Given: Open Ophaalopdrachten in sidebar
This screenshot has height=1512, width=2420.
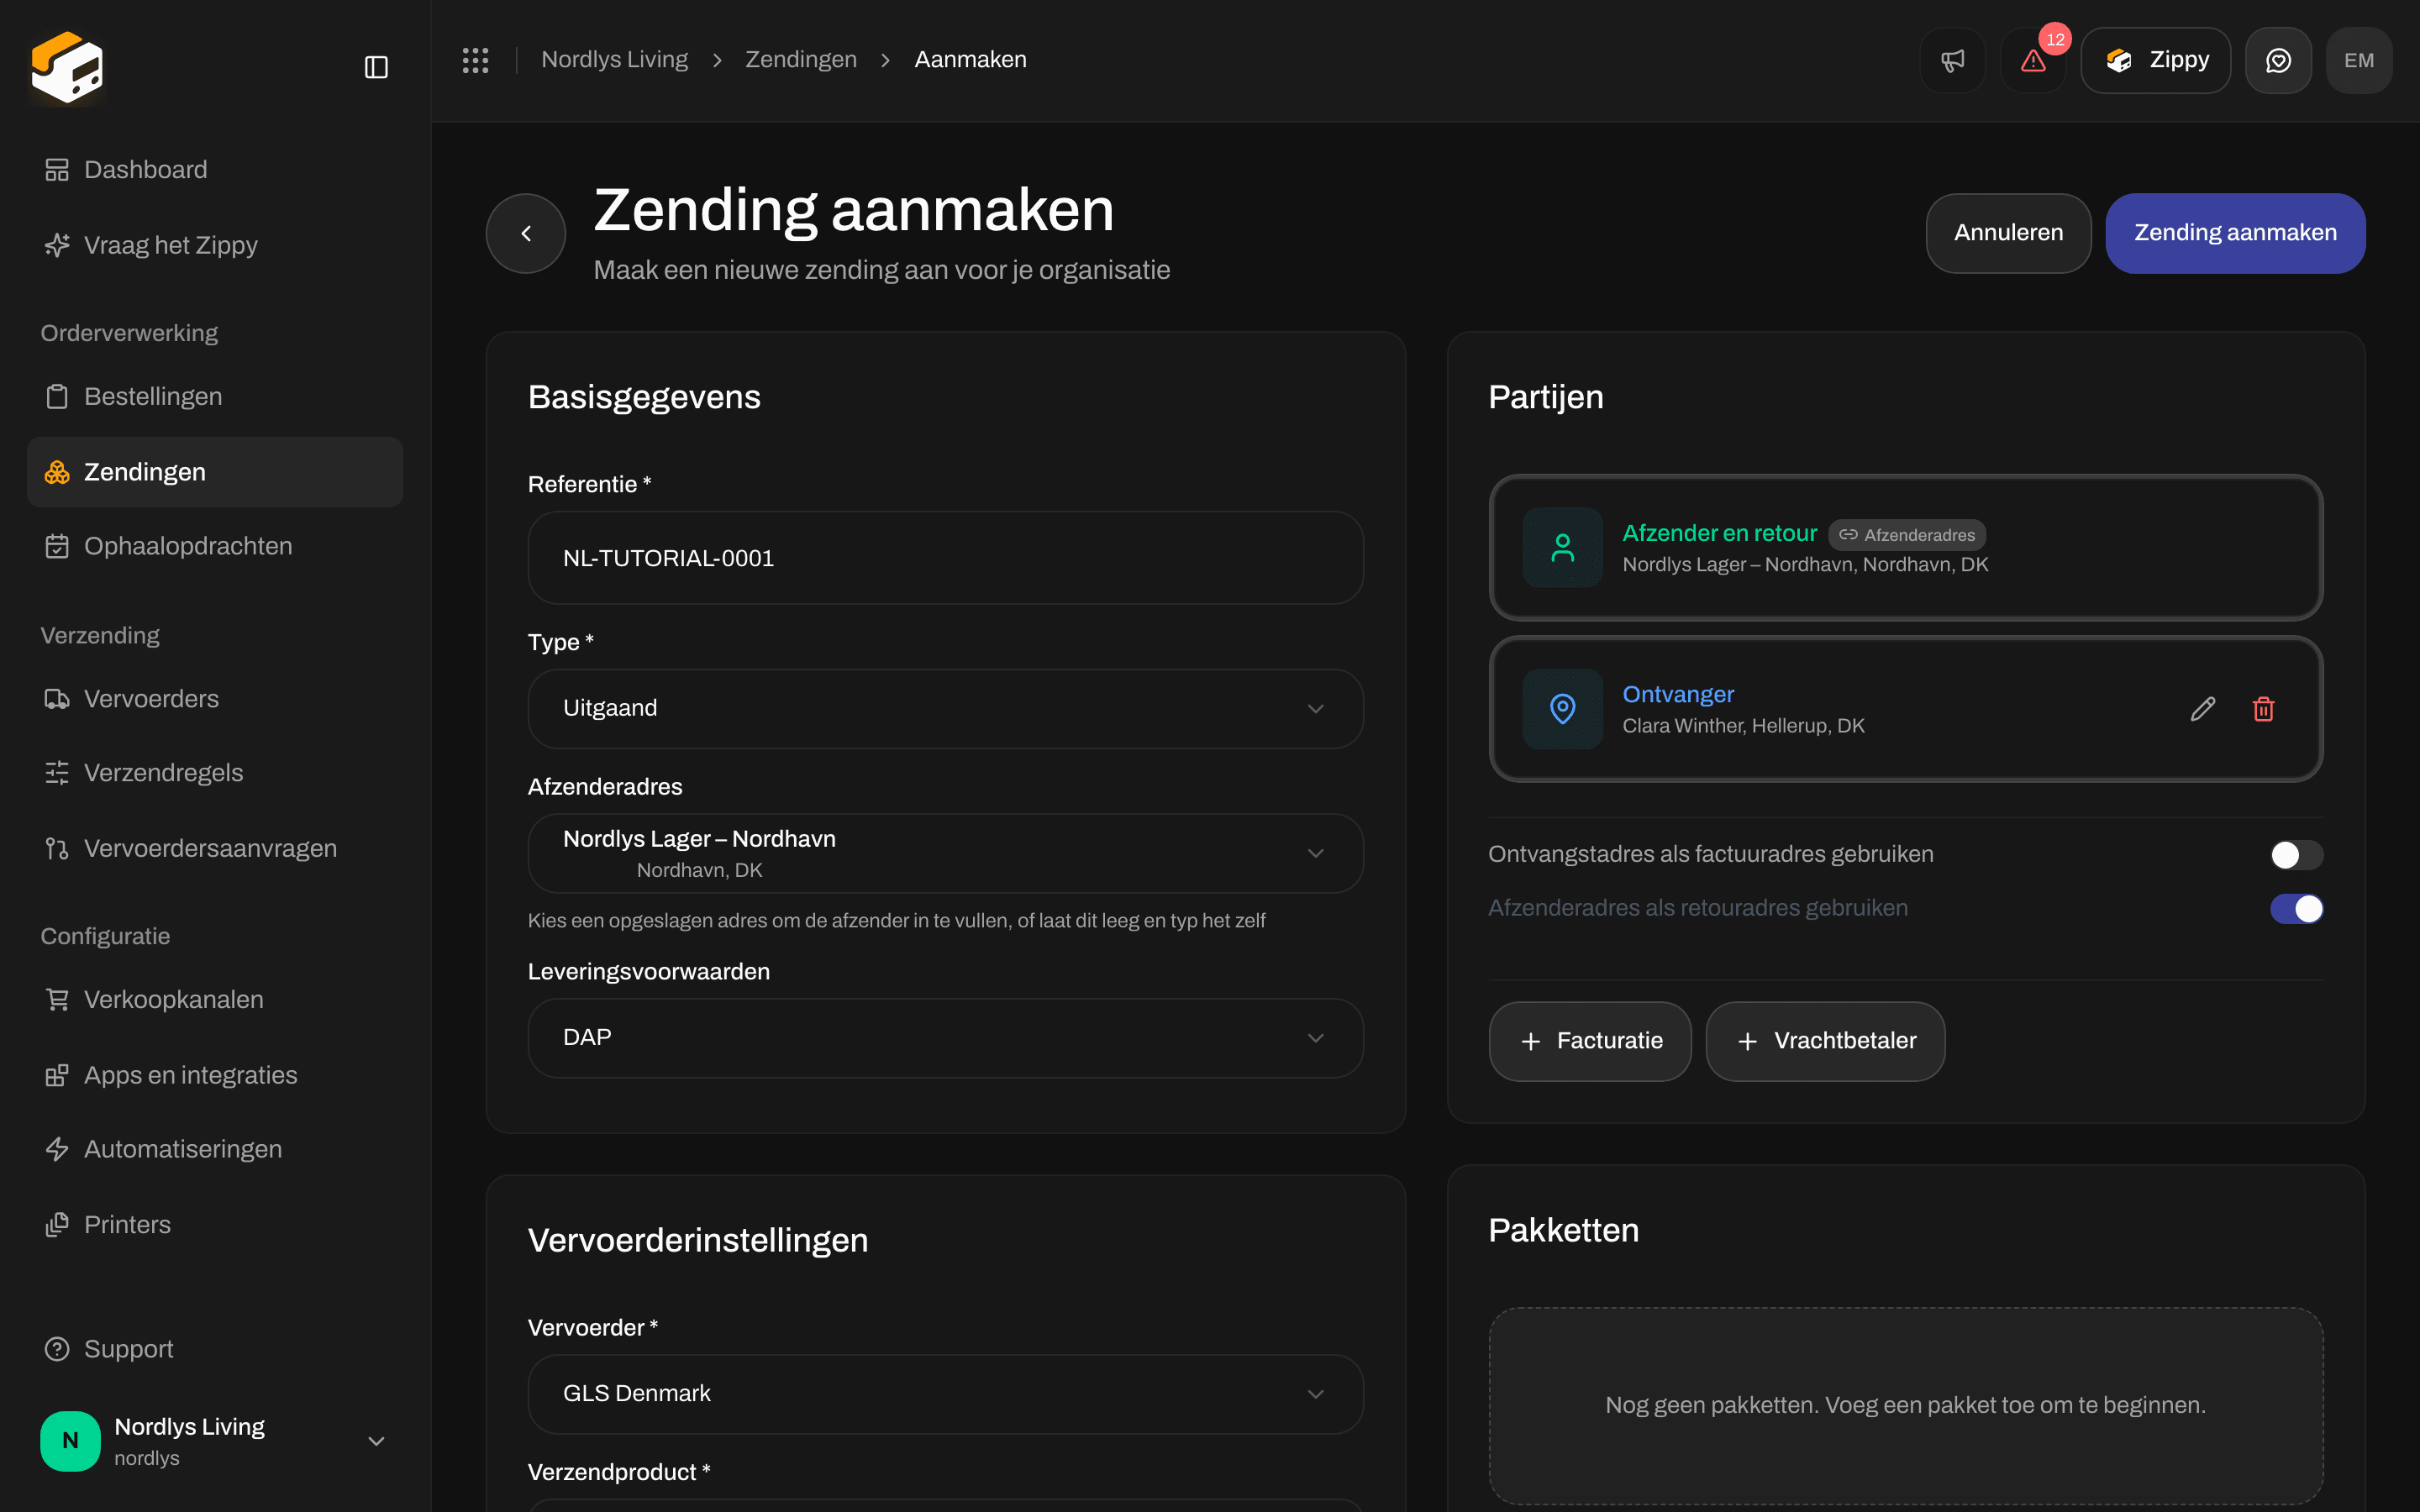Looking at the screenshot, I should click(x=214, y=546).
